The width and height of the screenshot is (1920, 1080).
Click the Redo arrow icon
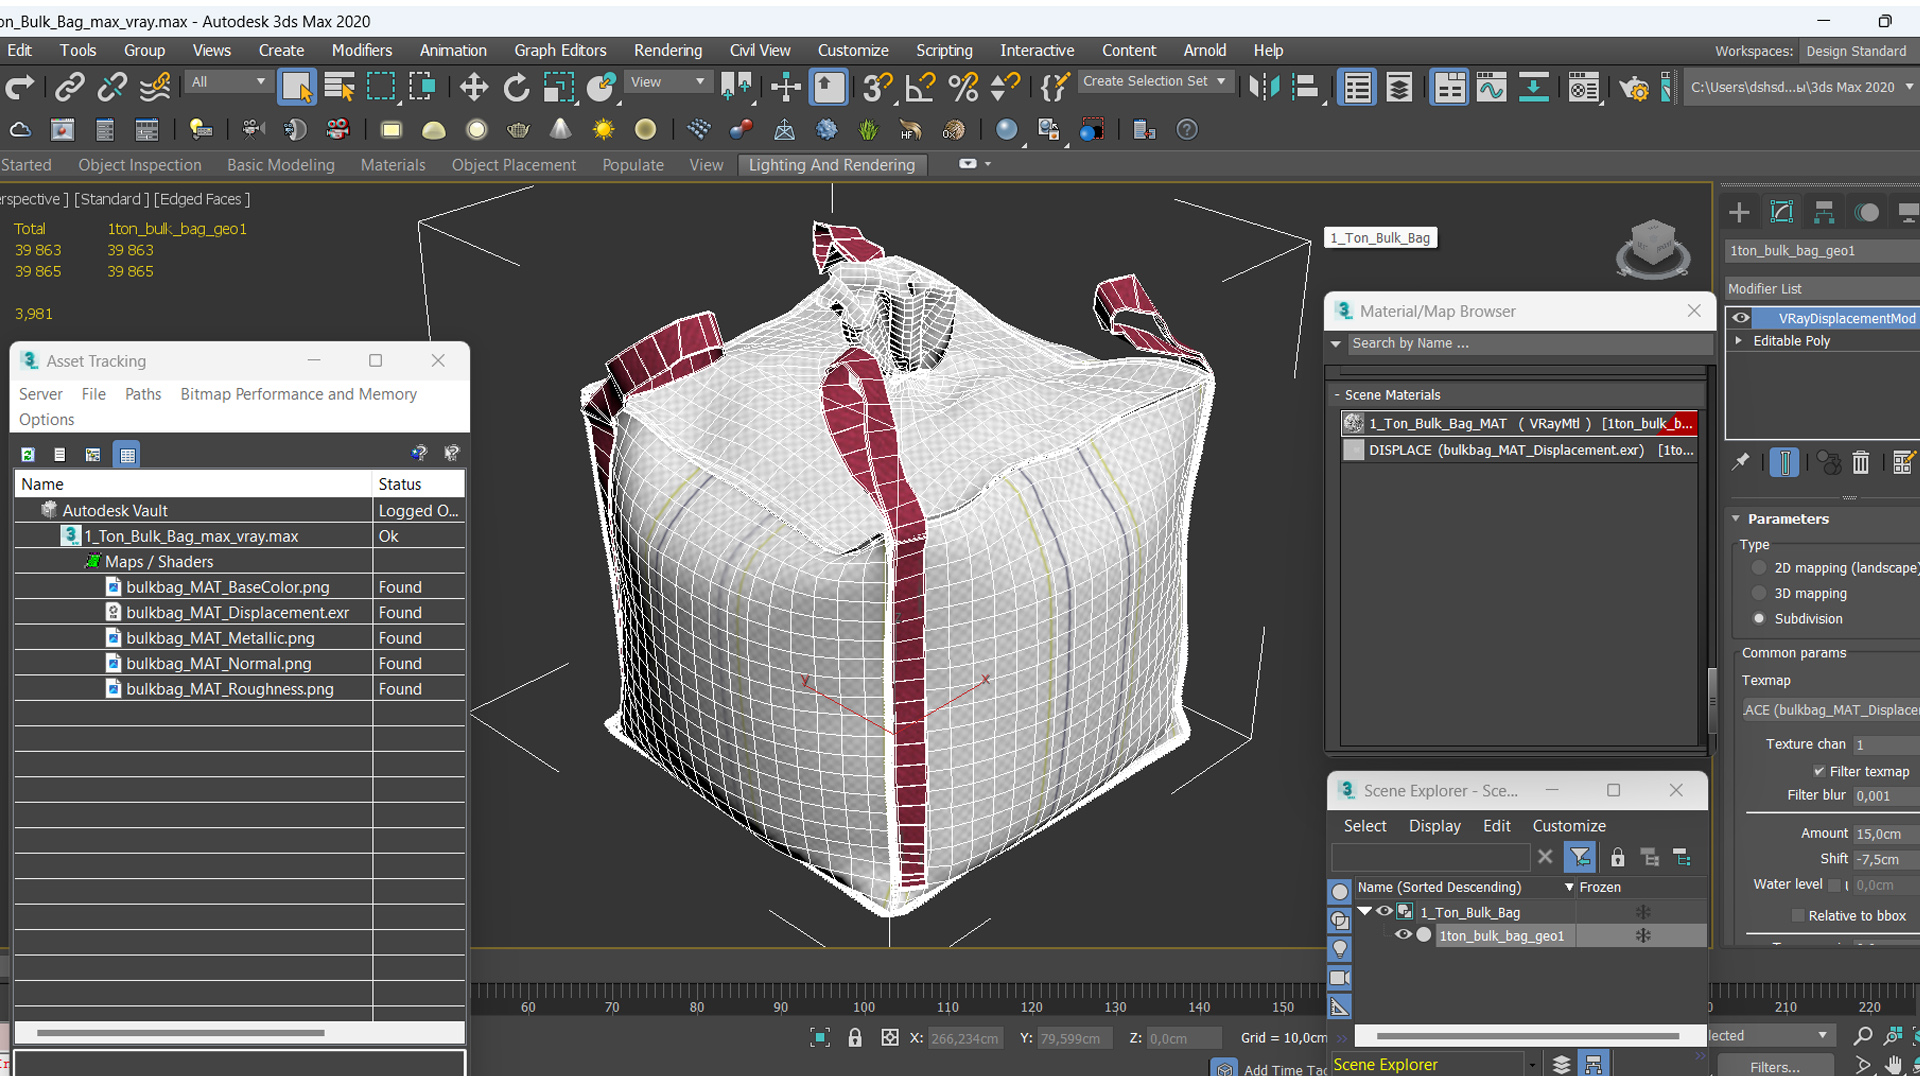pos(19,88)
